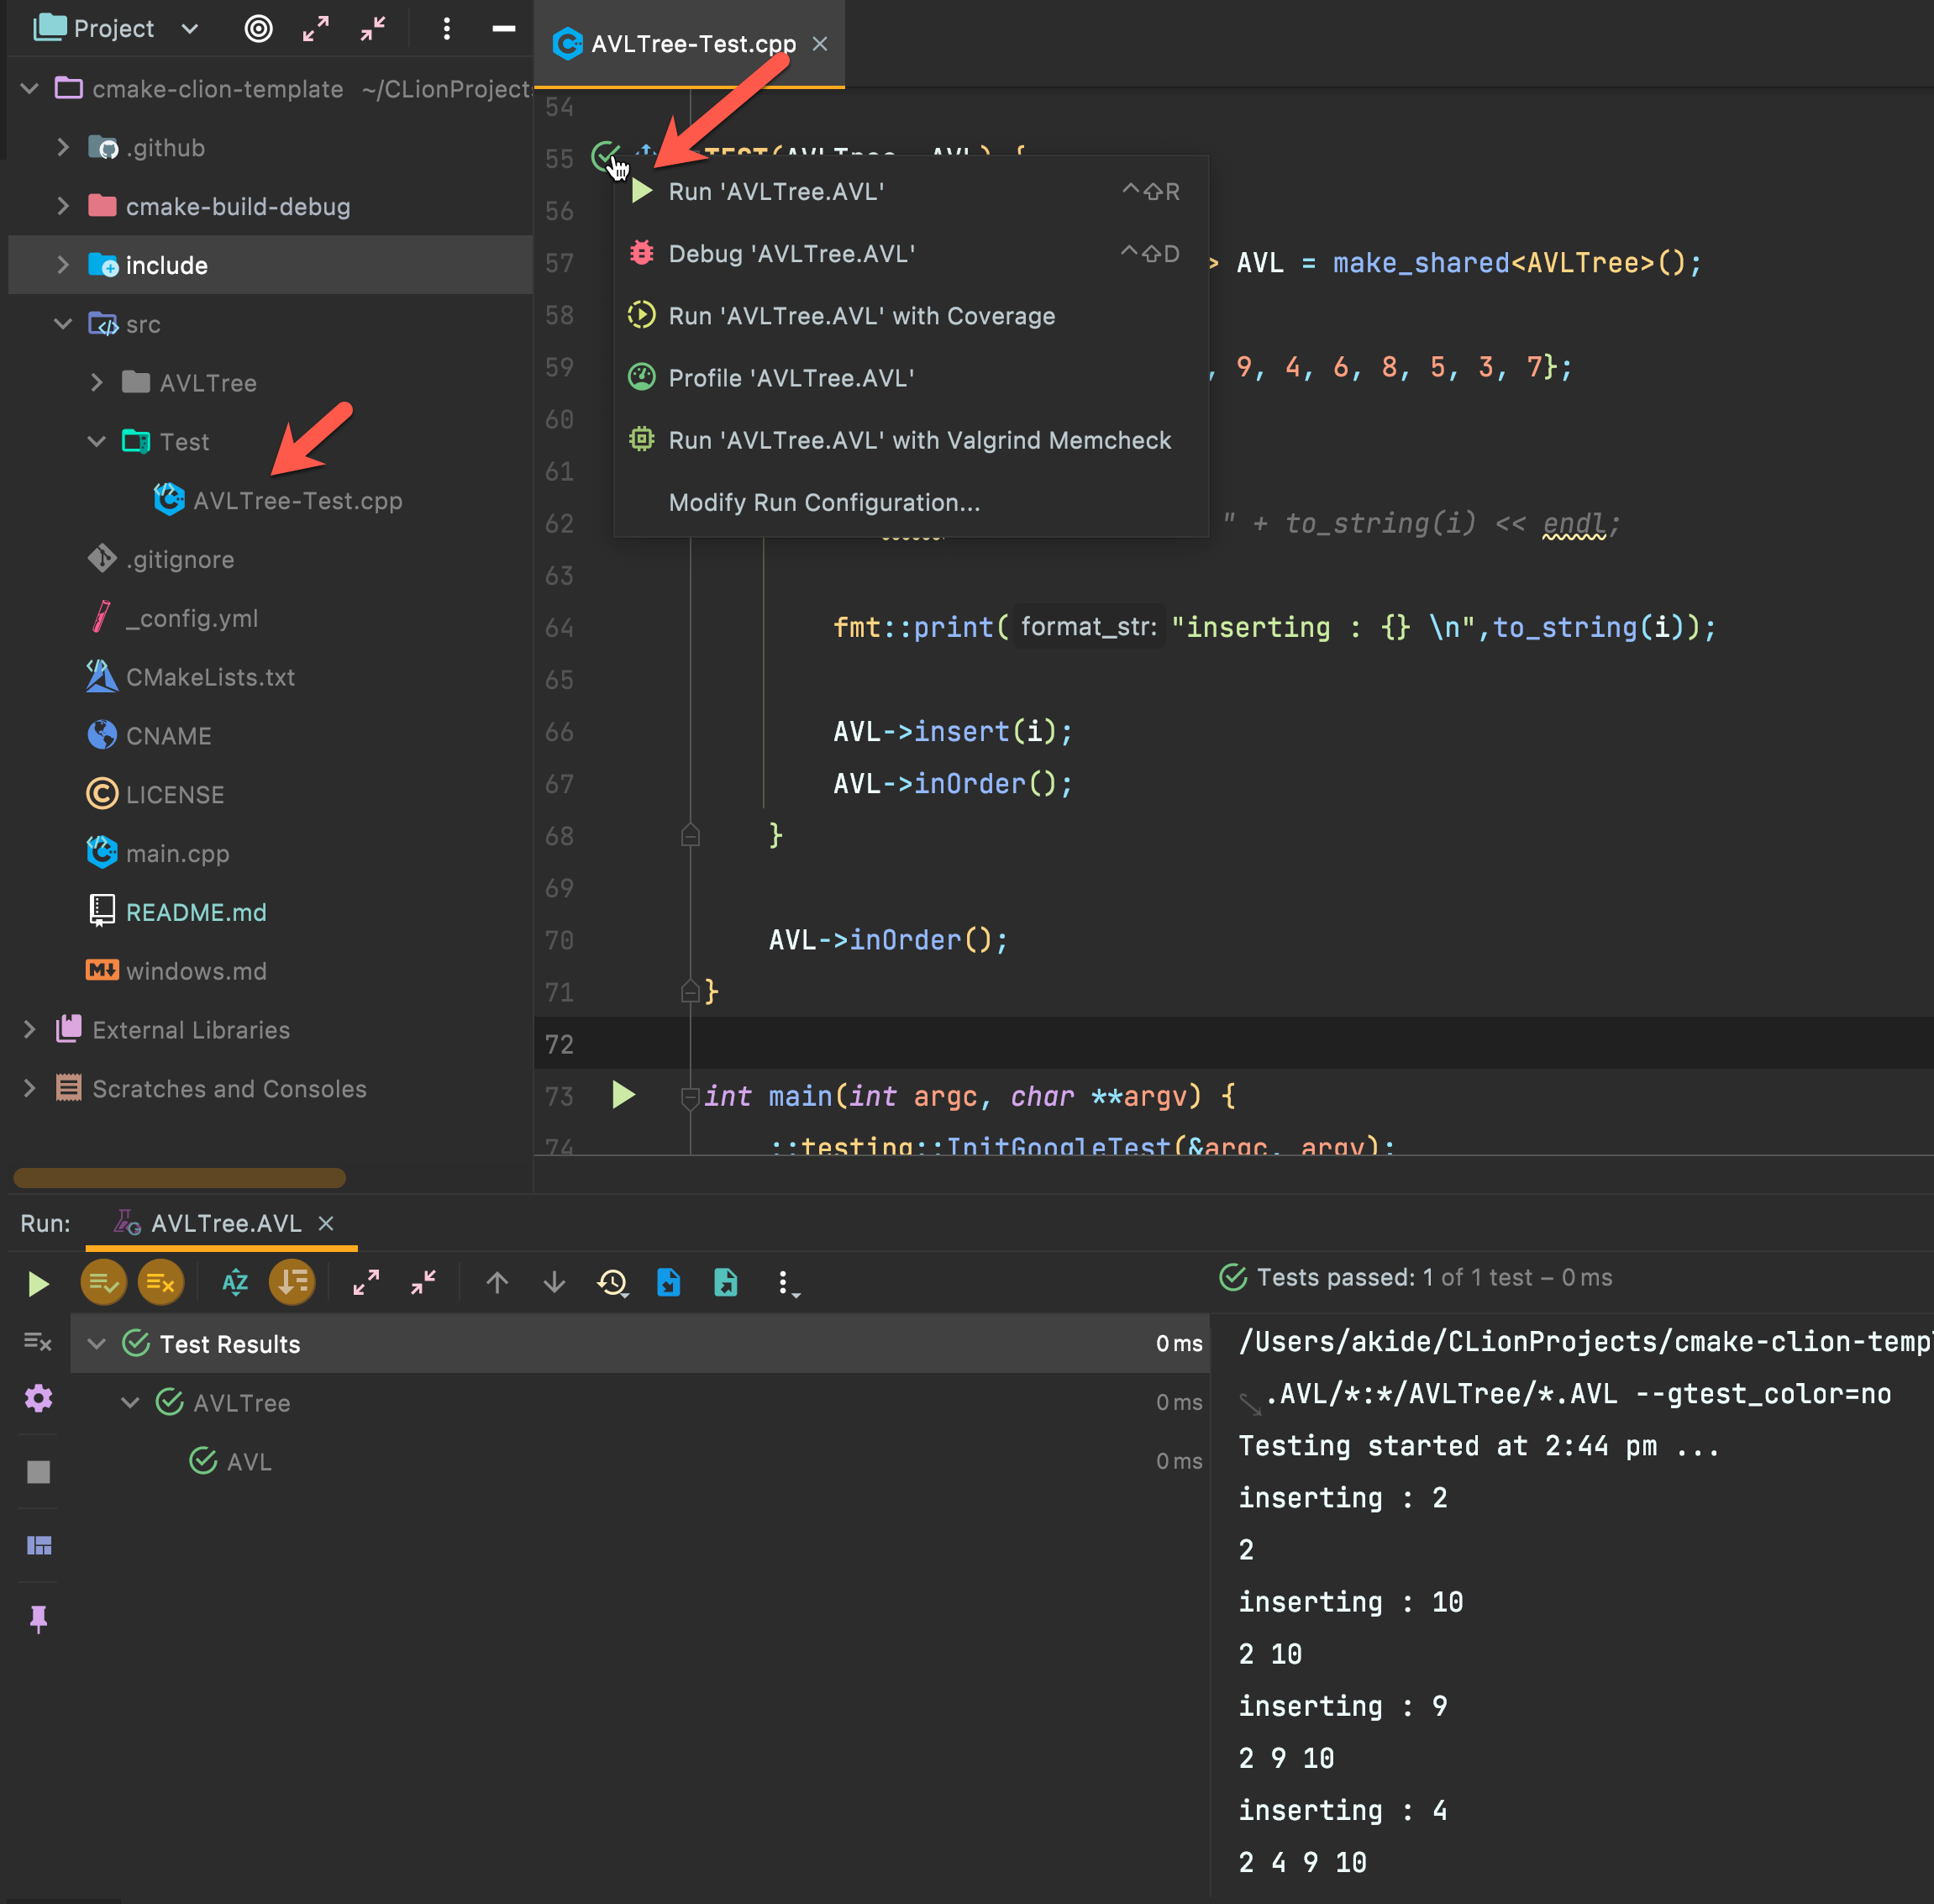Click the Stop process square icon
Image resolution: width=1934 pixels, height=1904 pixels.
[38, 1471]
